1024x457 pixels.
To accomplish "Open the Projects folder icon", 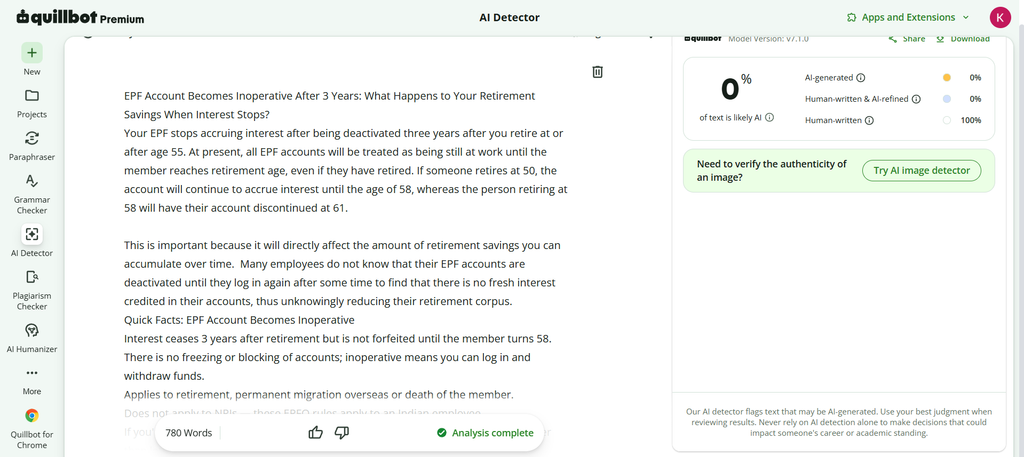I will click(x=32, y=95).
